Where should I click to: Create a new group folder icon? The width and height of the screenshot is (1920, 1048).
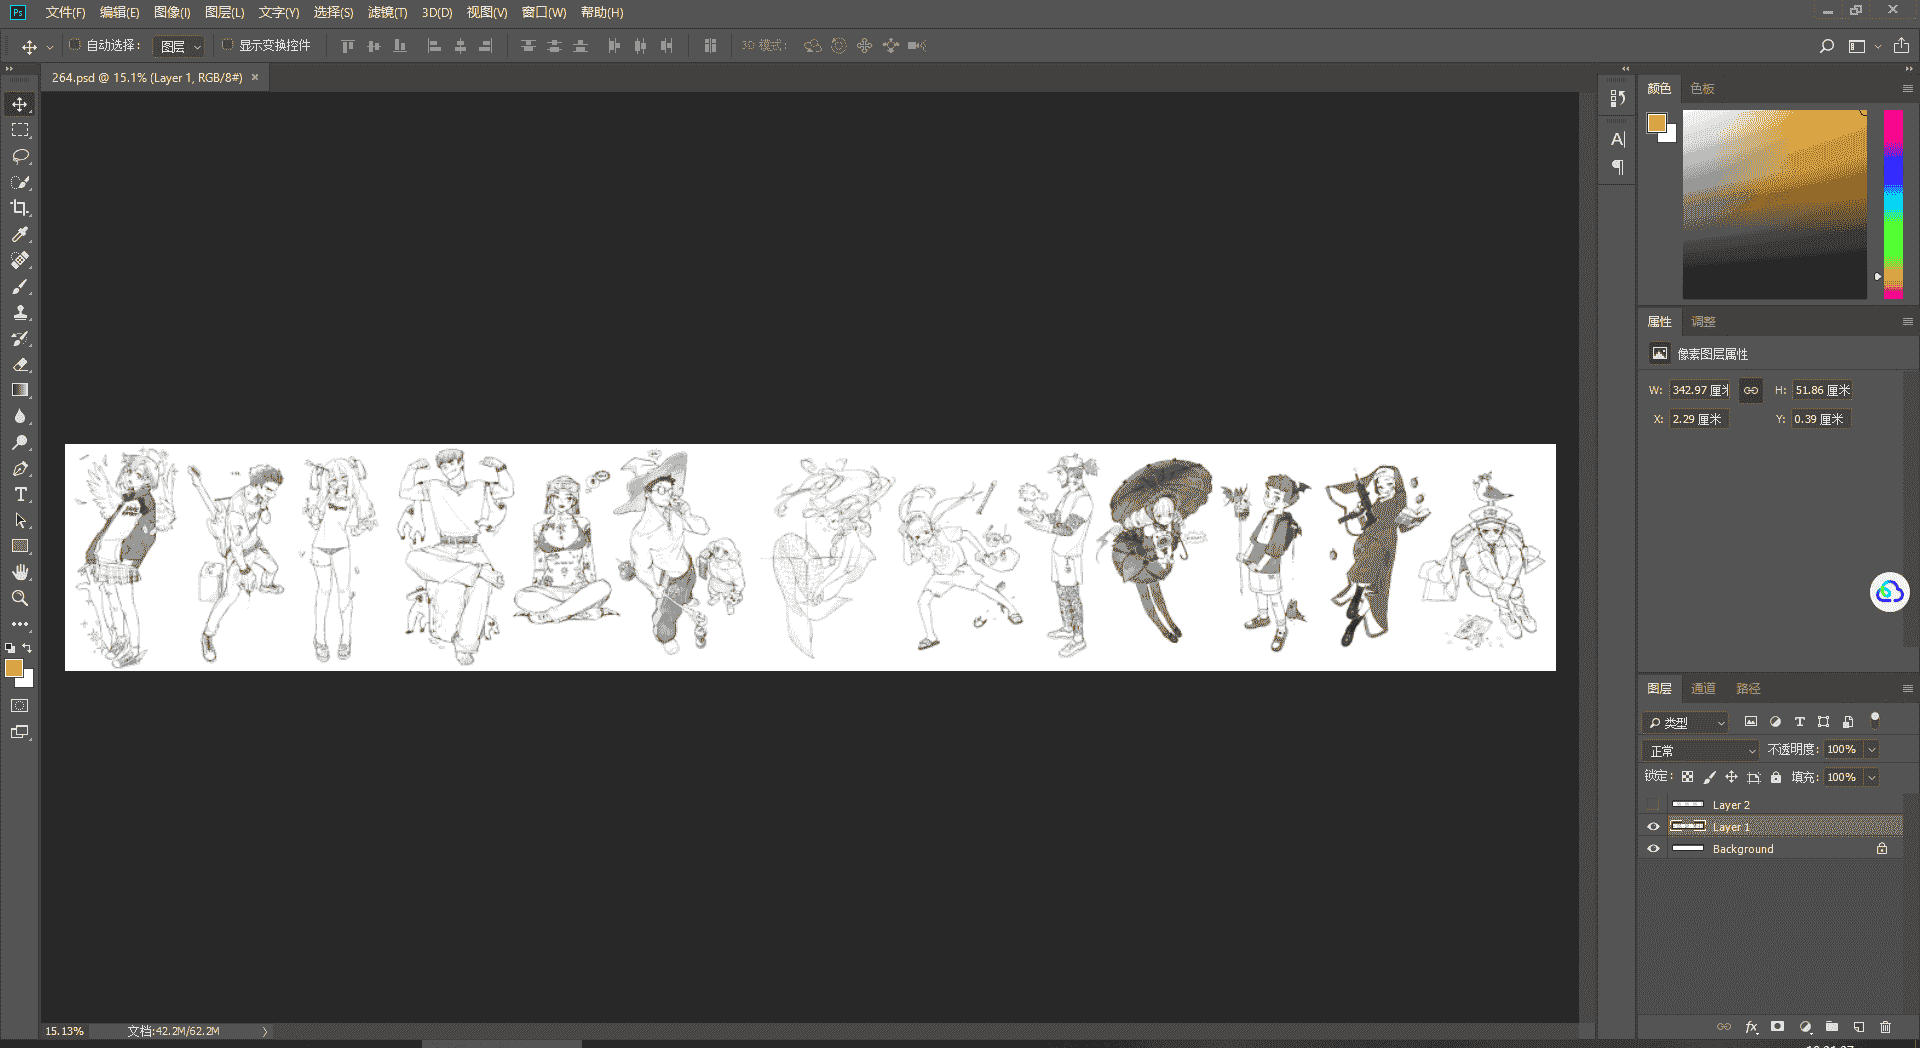pyautogui.click(x=1831, y=1027)
